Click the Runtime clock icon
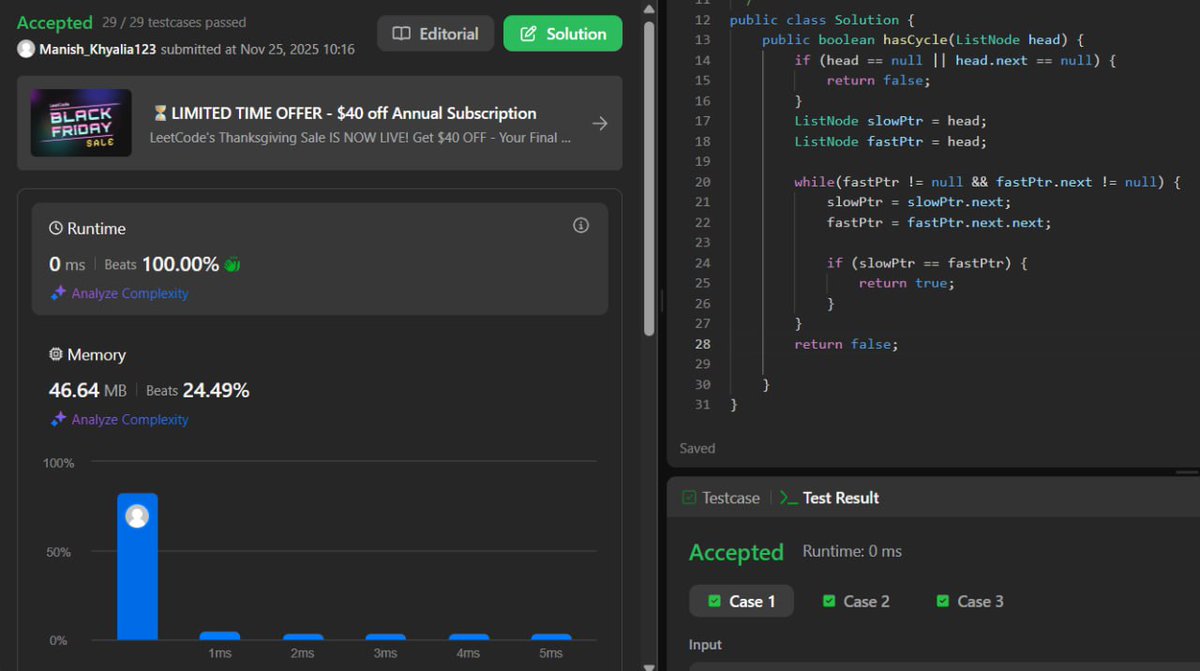Screen dimensions: 1200x671 click(55, 228)
